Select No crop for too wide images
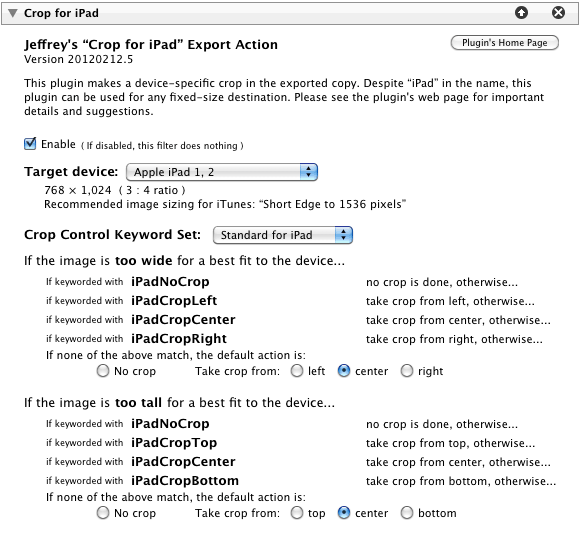Viewport: 580px width, 533px height. point(103,371)
